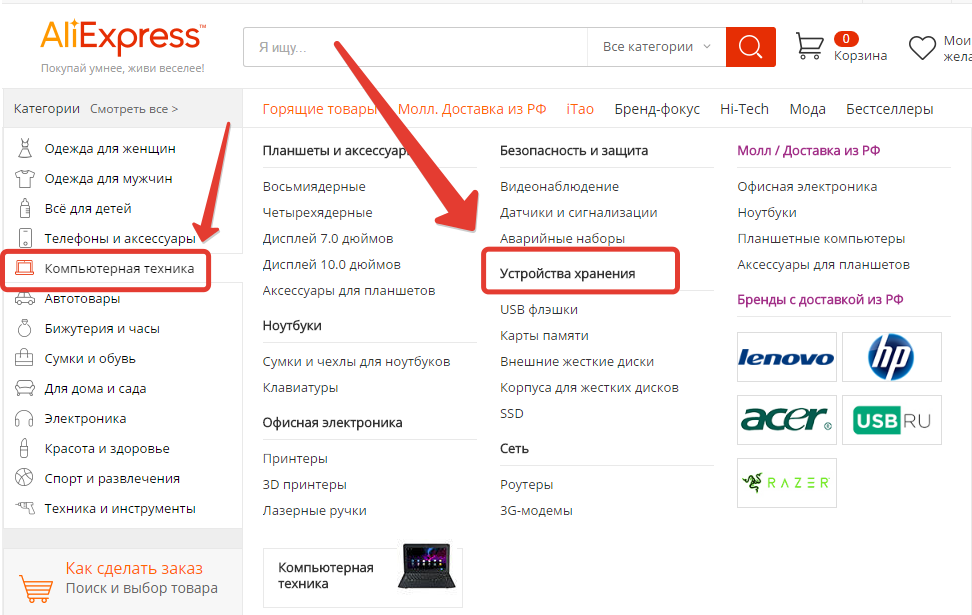Click the Lenovo brand logo
This screenshot has width=972, height=615.
(x=785, y=358)
